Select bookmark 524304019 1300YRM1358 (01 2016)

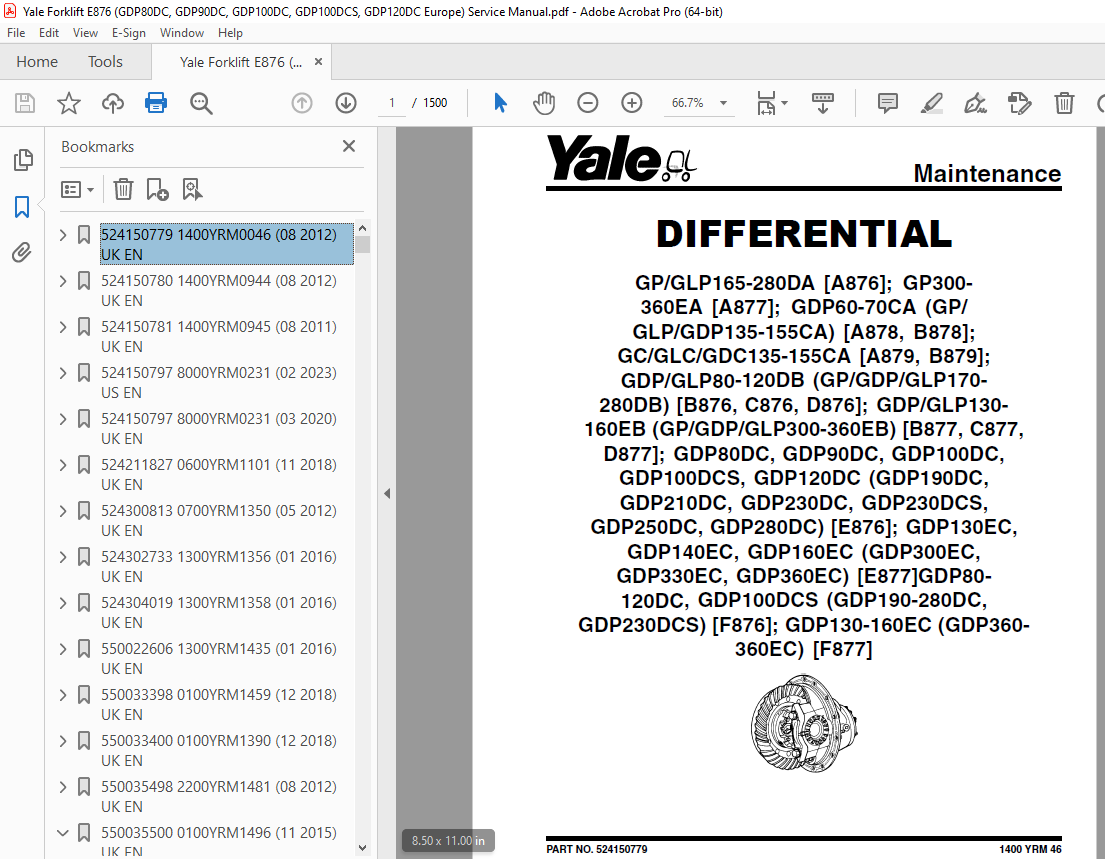pos(218,612)
